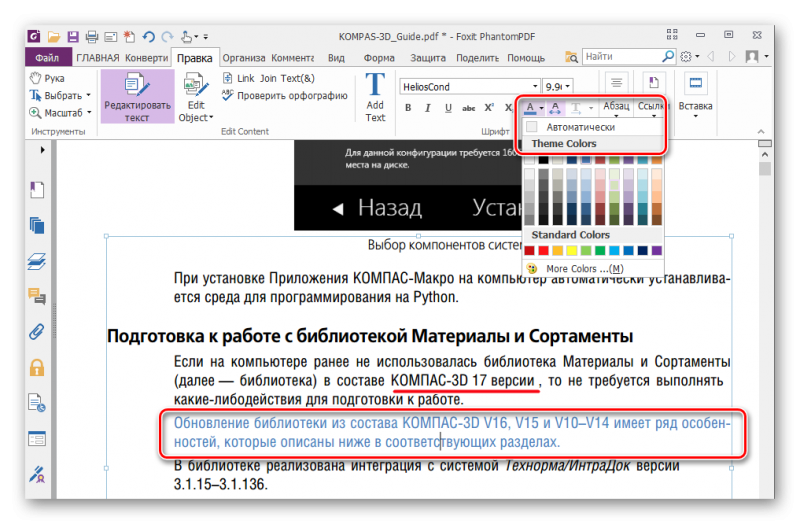
Task: Click More Colors ...(M)
Action: click(584, 268)
